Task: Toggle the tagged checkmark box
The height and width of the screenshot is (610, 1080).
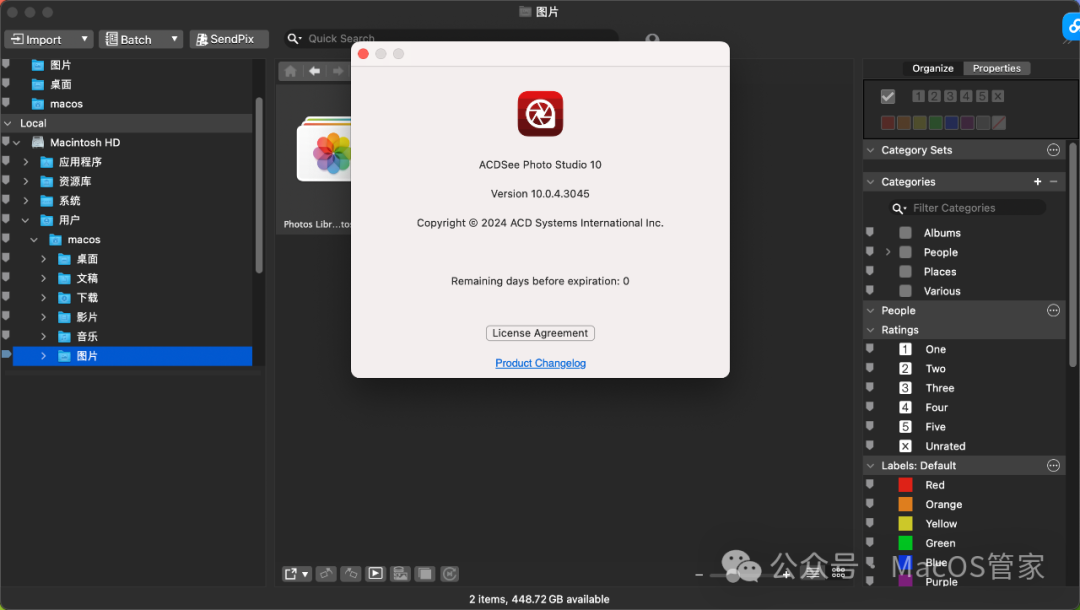Action: (x=888, y=96)
